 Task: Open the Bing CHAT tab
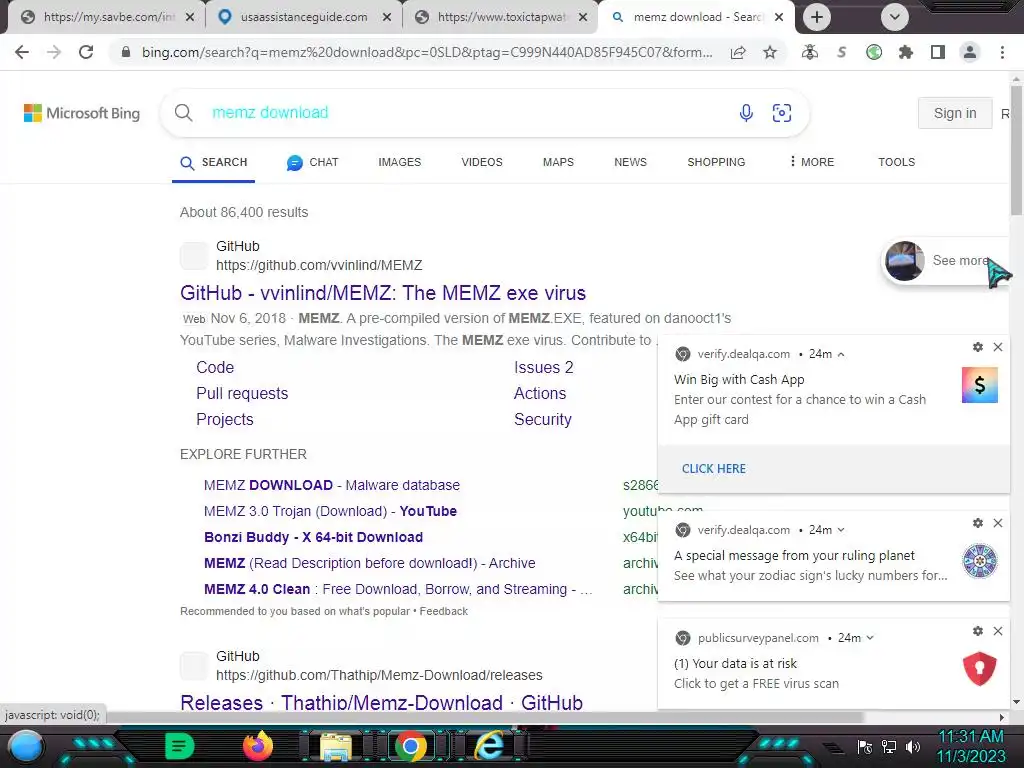tap(313, 162)
